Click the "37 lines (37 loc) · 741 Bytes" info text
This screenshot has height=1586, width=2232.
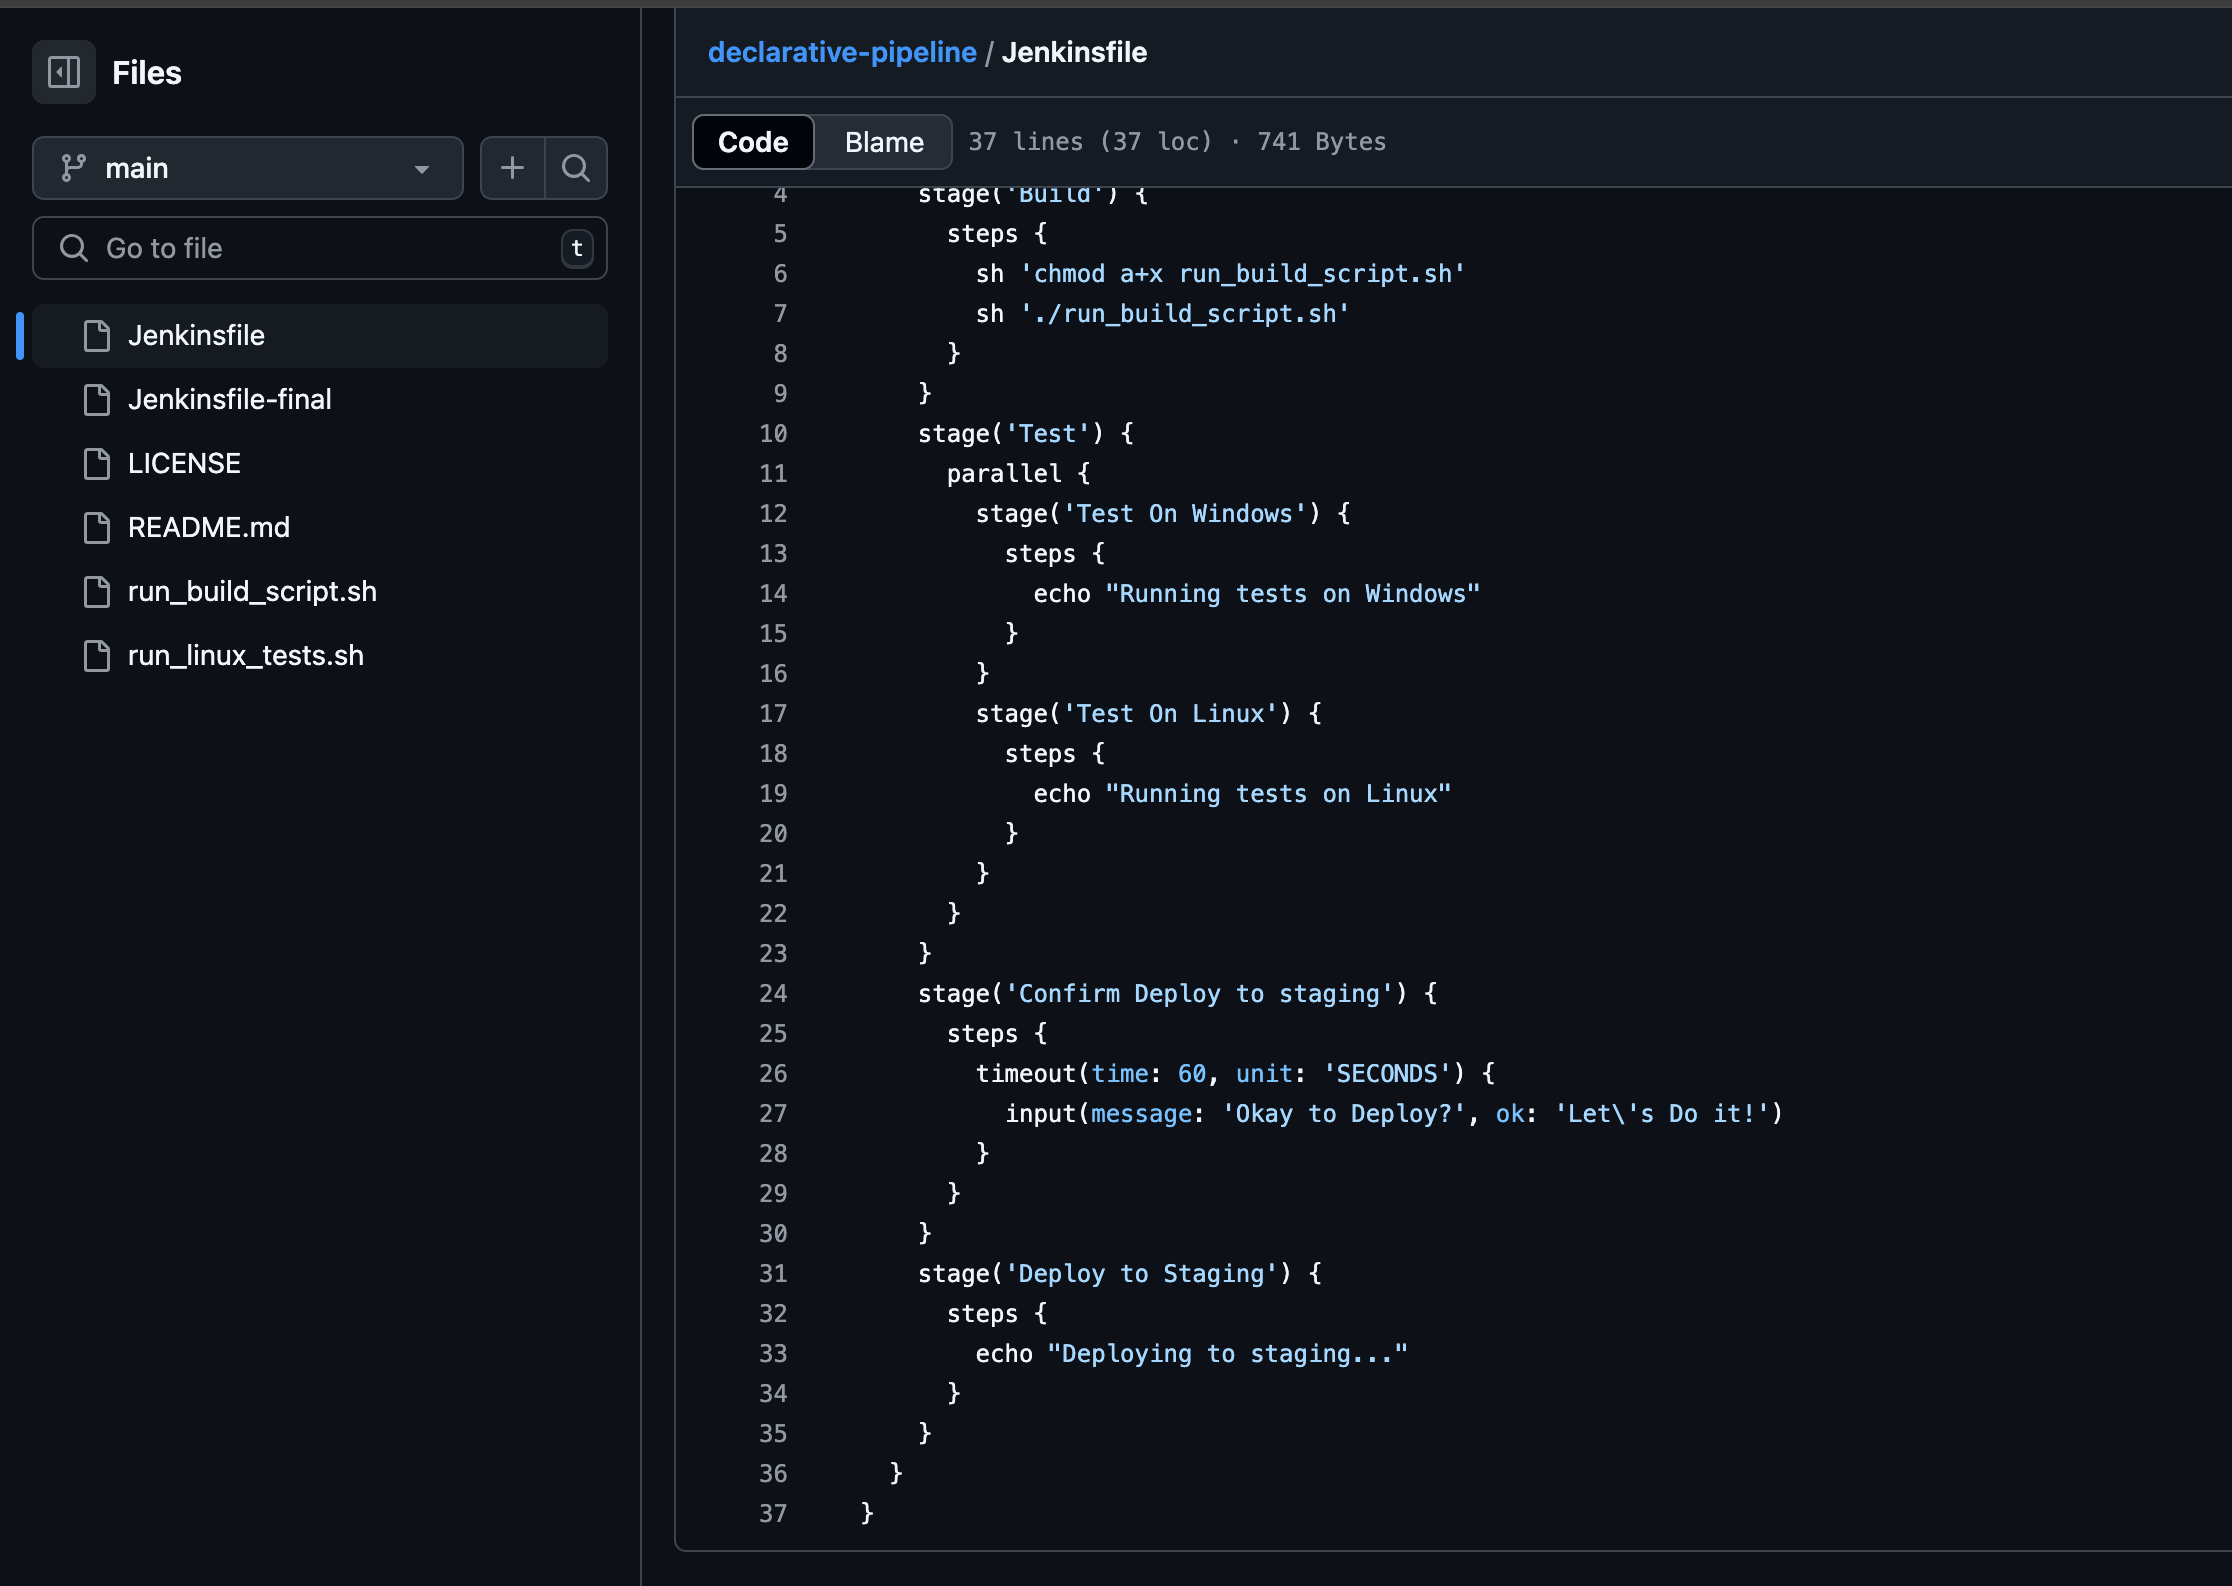coord(1177,142)
